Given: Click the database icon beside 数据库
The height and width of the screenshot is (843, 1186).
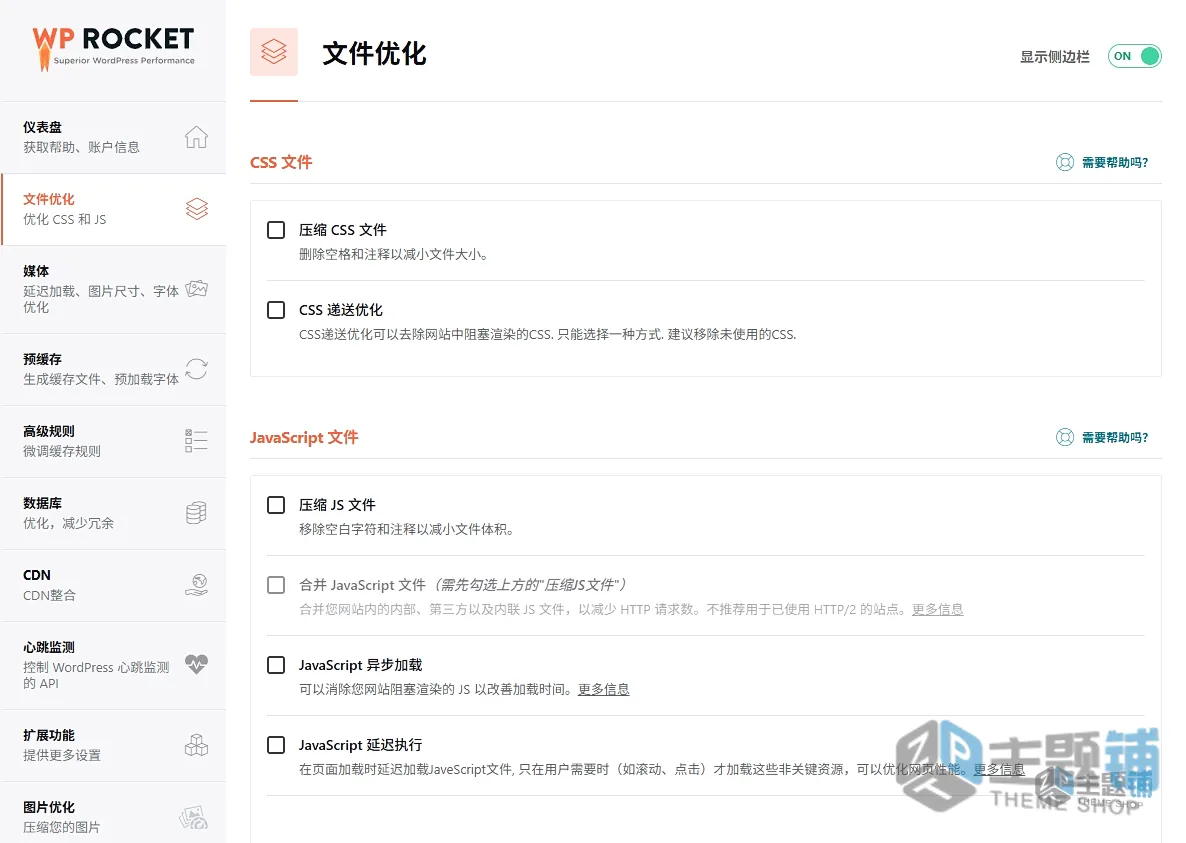Looking at the screenshot, I should point(196,513).
